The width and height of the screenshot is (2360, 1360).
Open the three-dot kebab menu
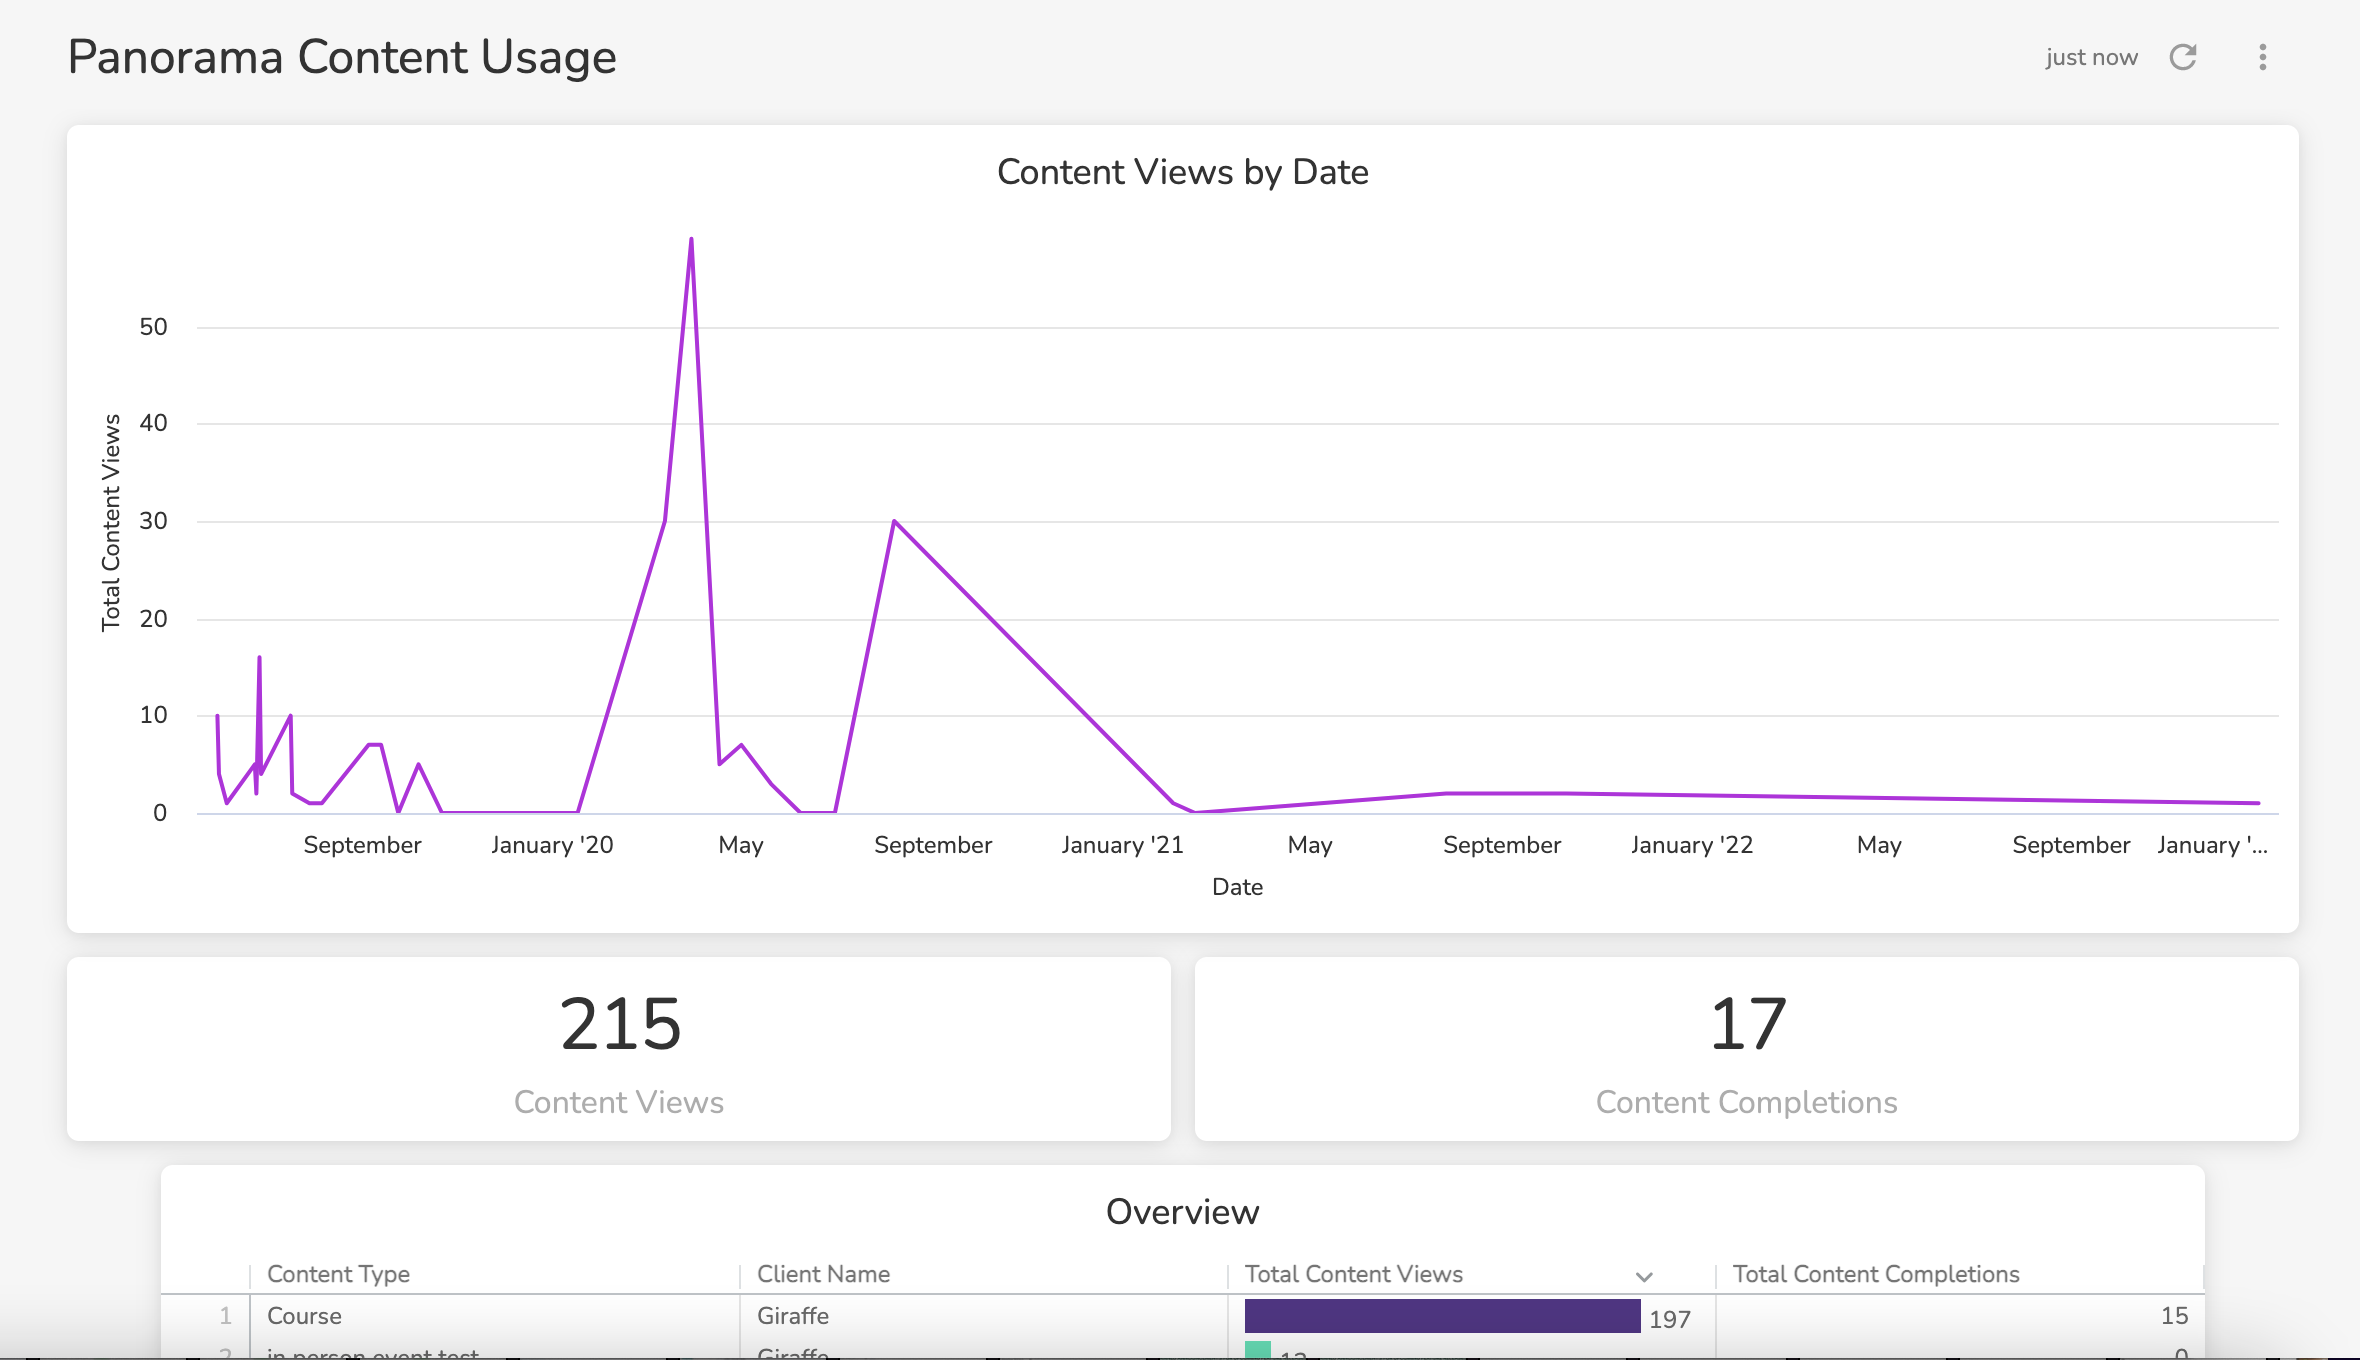tap(2262, 57)
